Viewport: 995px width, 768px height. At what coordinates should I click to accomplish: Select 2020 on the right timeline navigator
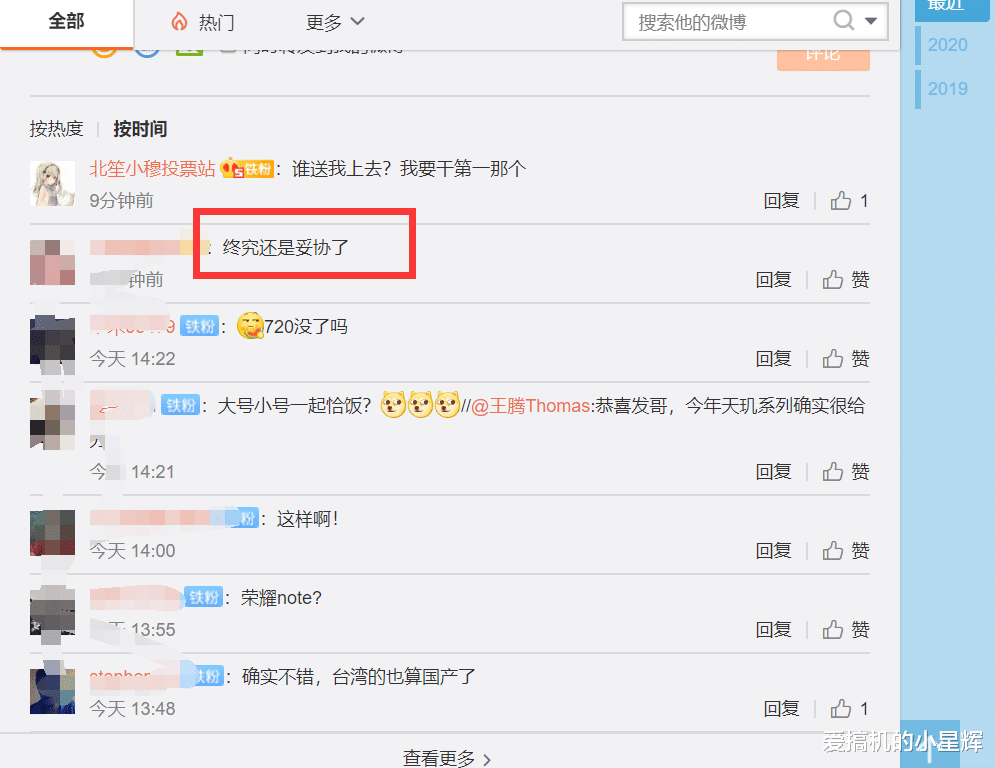948,44
